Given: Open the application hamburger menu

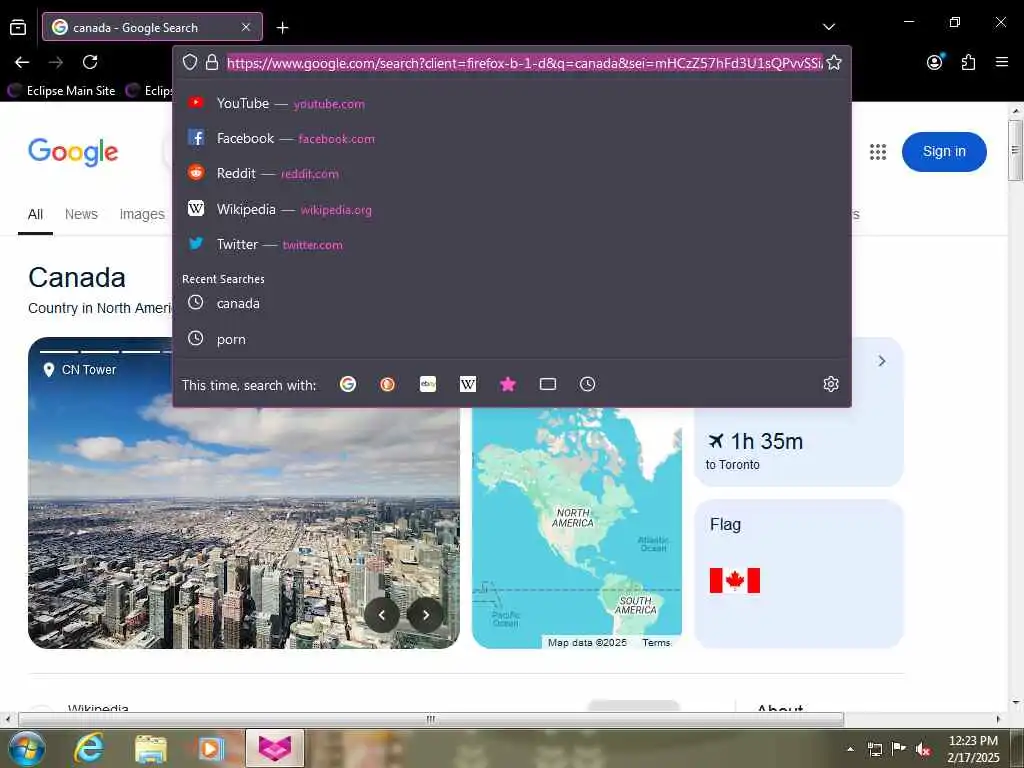Looking at the screenshot, I should pyautogui.click(x=1002, y=62).
